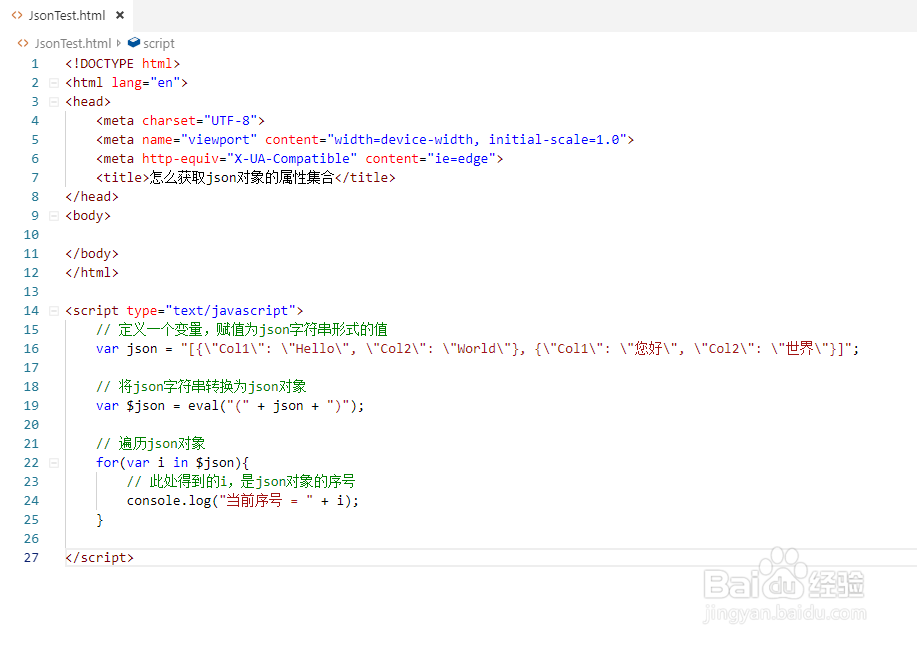The image size is (917, 645).
Task: Click the text/javascript script opening tag
Action: (184, 311)
